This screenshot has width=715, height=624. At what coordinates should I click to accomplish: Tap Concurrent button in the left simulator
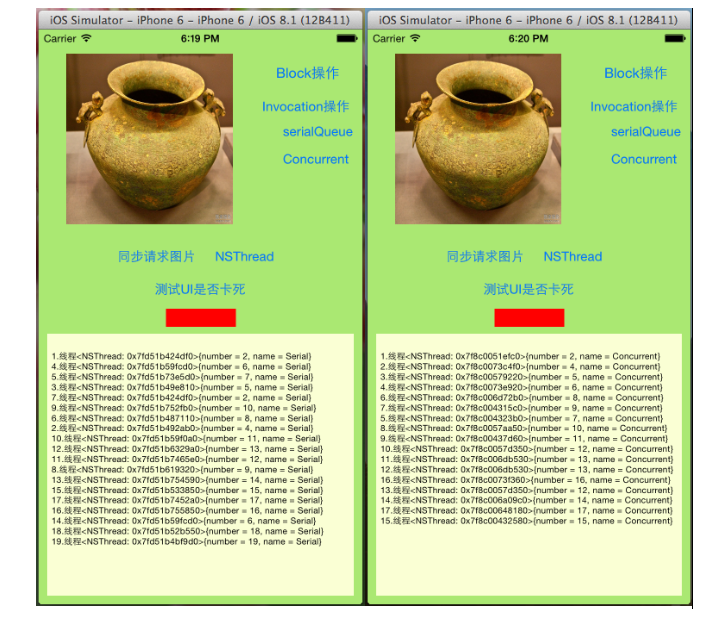(316, 159)
